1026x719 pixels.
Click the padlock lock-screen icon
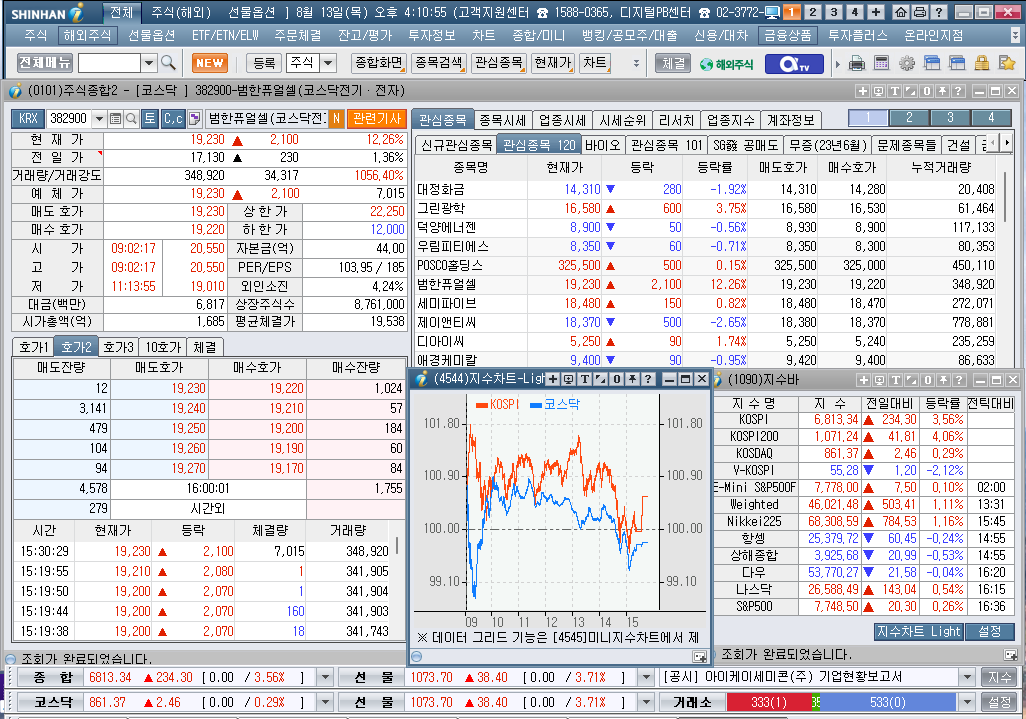[982, 63]
